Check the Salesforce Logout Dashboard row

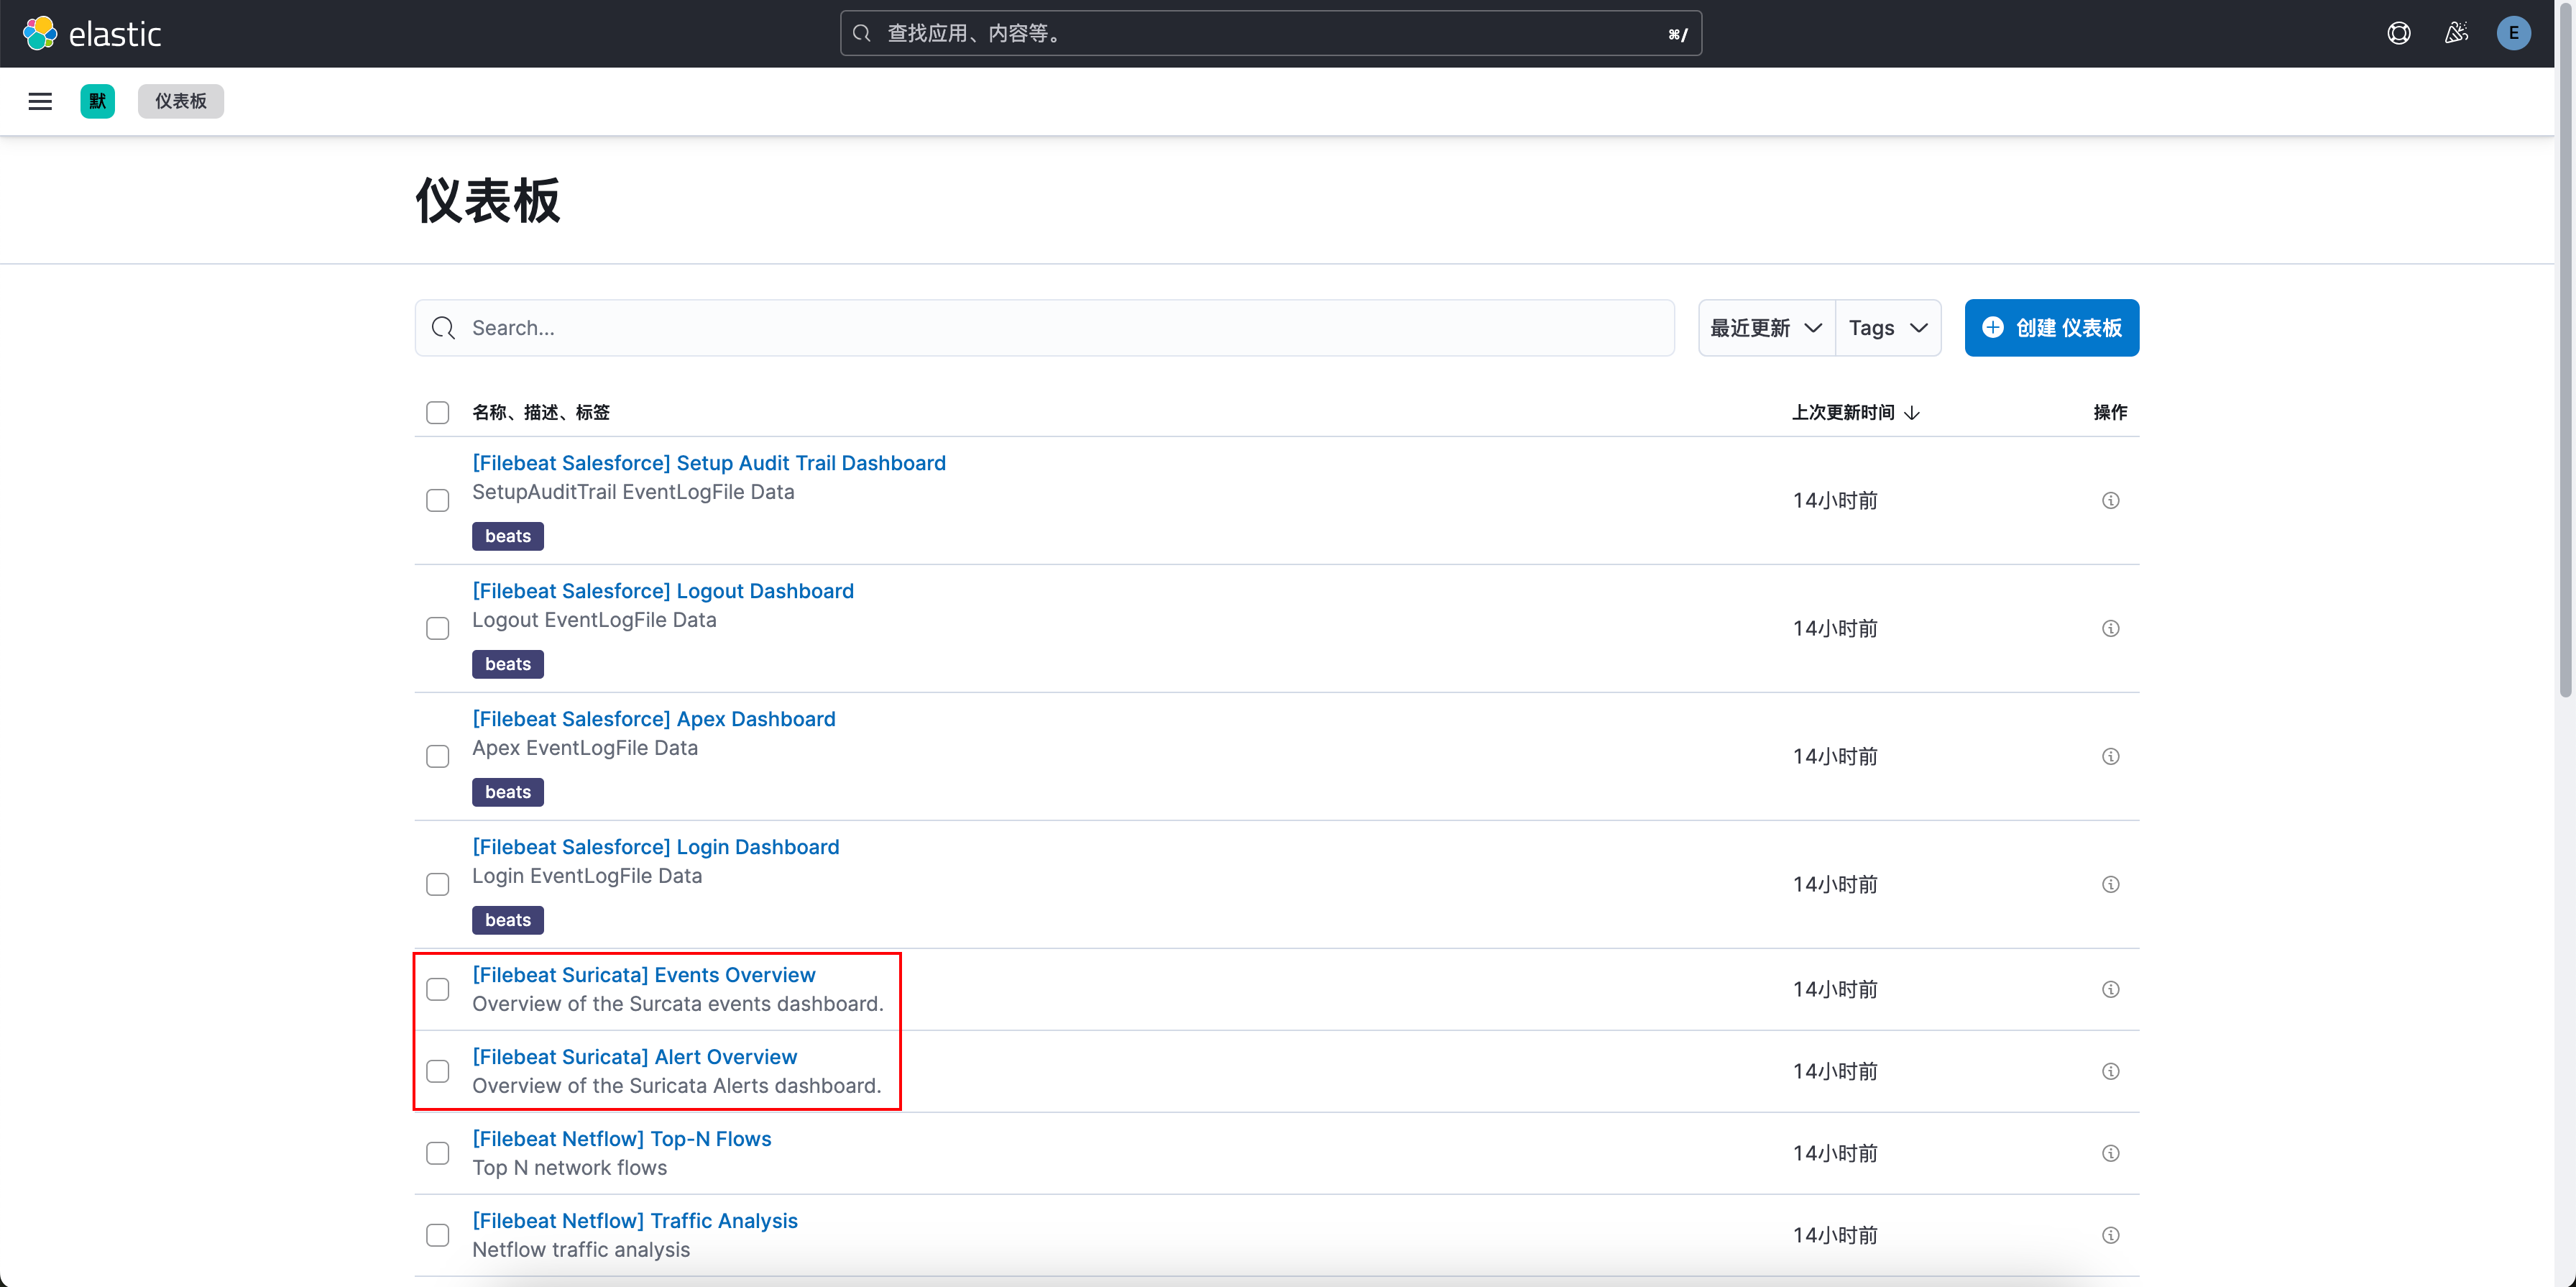tap(438, 628)
